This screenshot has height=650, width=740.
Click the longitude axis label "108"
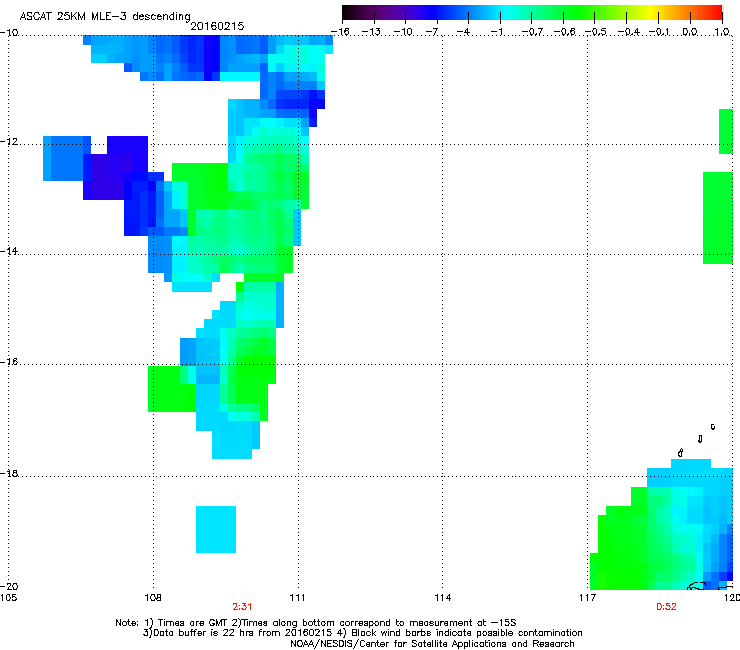coord(153,598)
